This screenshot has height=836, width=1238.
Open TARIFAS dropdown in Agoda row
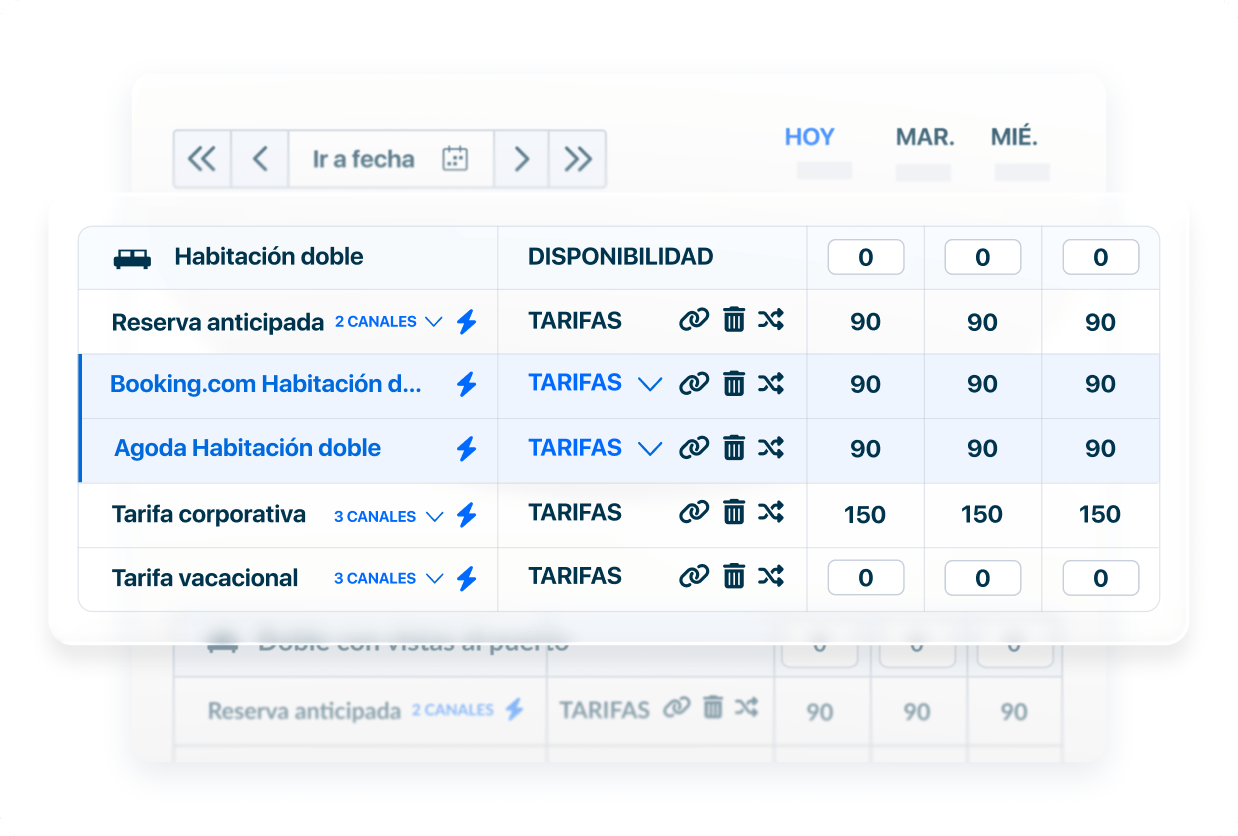click(650, 449)
